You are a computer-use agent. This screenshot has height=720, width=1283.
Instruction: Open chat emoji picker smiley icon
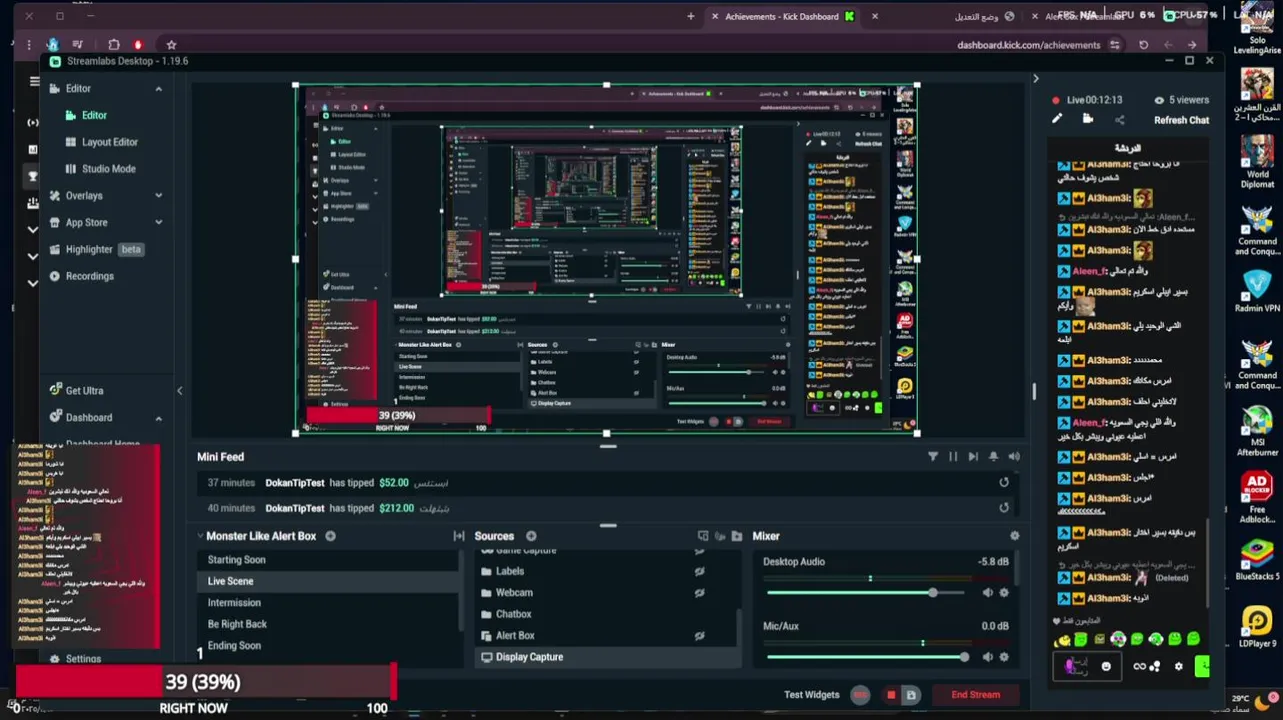click(1106, 666)
